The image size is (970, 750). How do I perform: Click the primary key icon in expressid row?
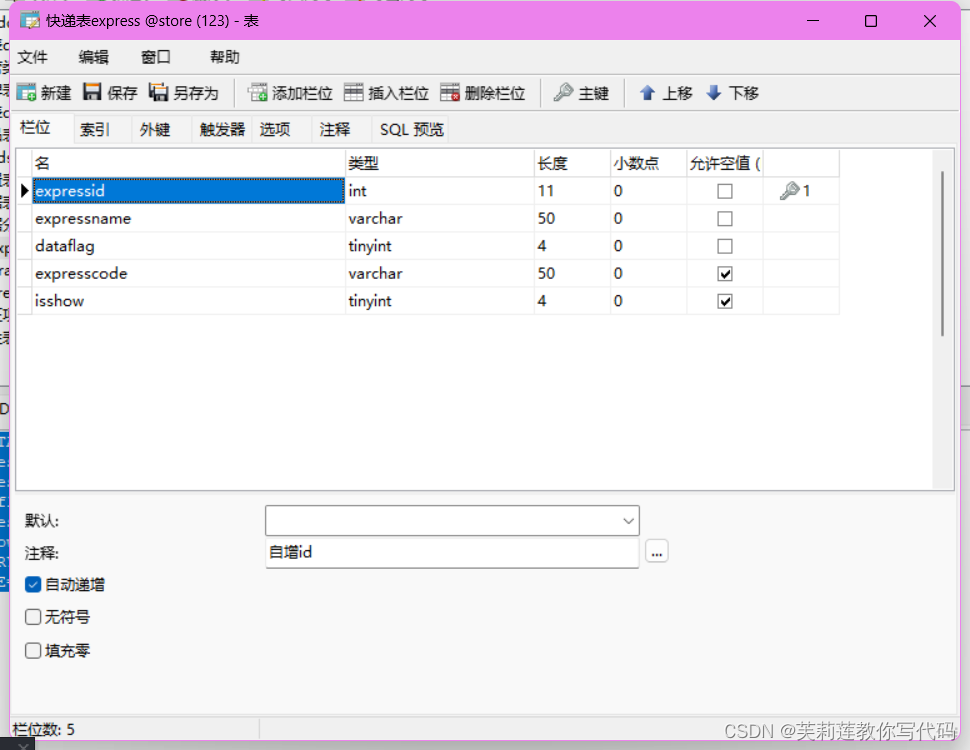[x=789, y=191]
